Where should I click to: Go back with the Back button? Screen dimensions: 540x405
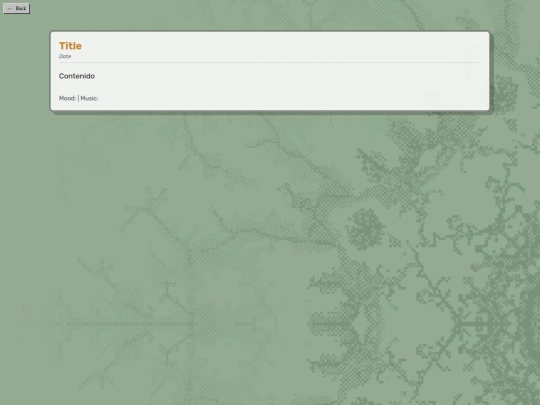click(17, 8)
